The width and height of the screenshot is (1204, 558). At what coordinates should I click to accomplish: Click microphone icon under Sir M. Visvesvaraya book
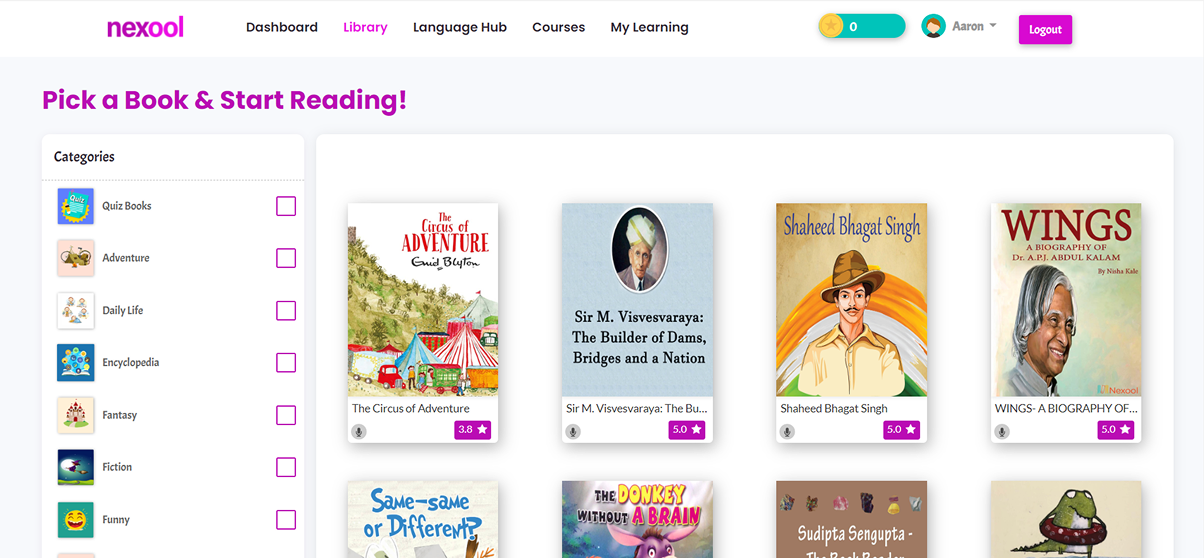573,432
